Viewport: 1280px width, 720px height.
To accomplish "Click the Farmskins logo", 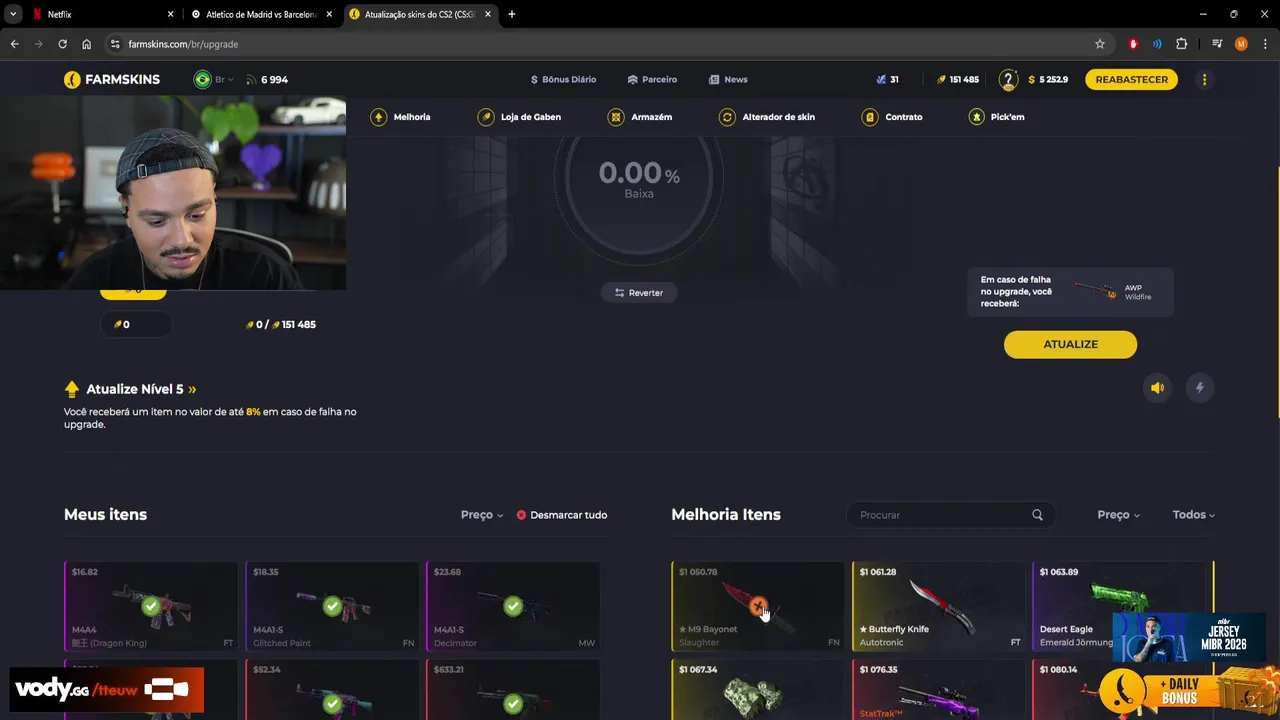I will tap(111, 79).
